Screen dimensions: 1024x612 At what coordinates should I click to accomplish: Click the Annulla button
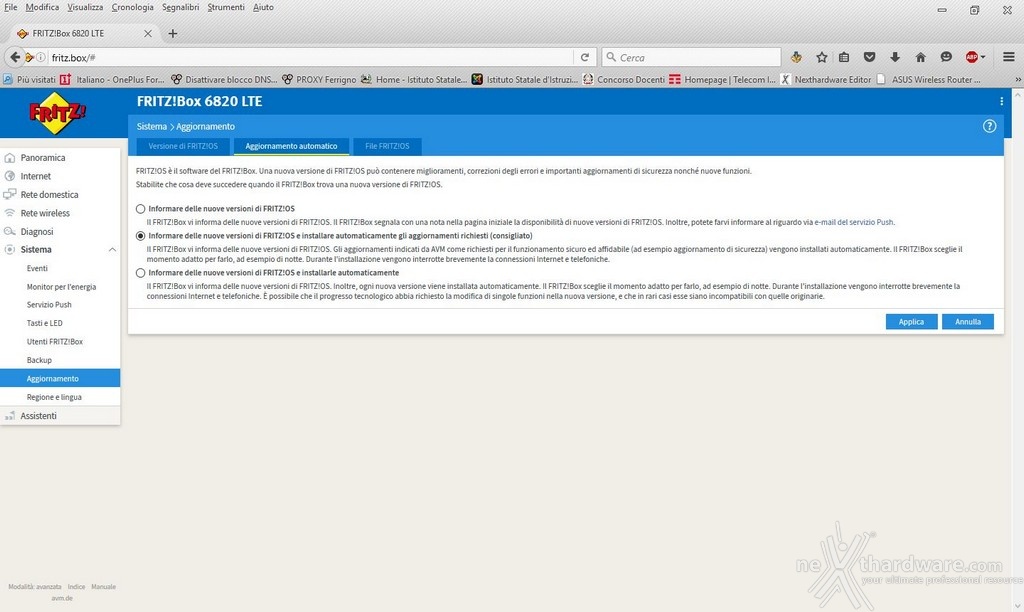pyautogui.click(x=968, y=321)
